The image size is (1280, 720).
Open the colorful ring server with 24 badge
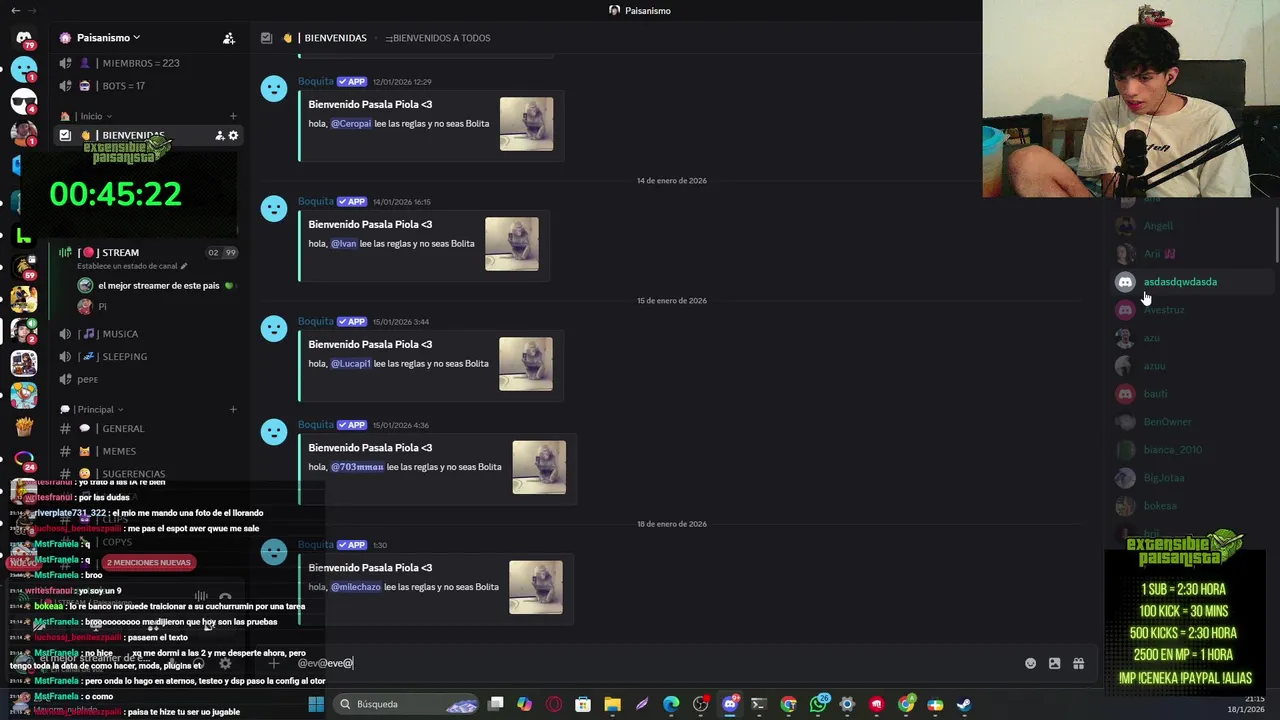coord(24,459)
